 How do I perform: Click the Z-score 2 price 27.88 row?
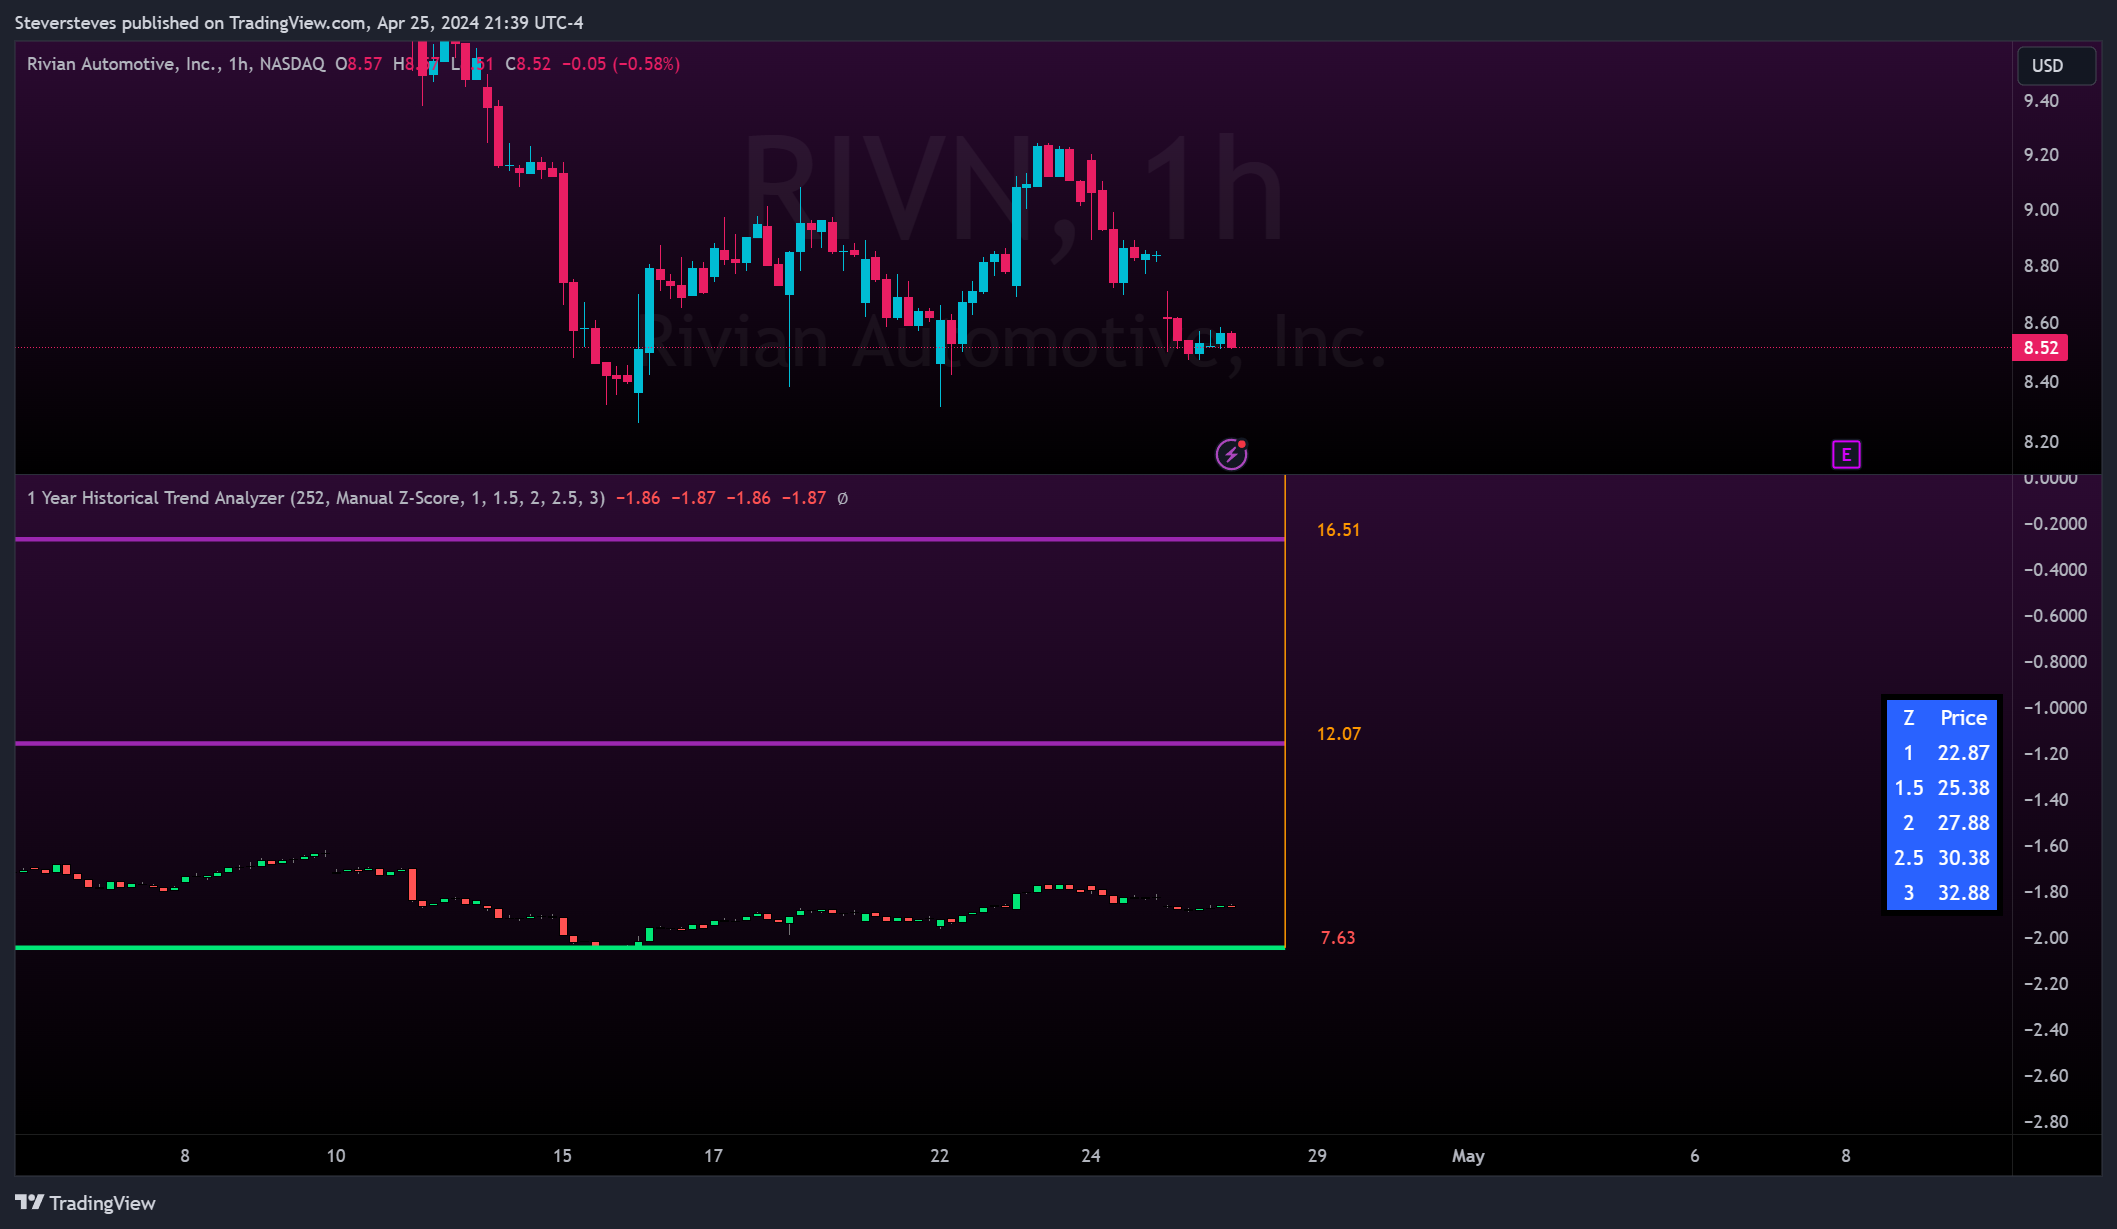[x=1942, y=823]
